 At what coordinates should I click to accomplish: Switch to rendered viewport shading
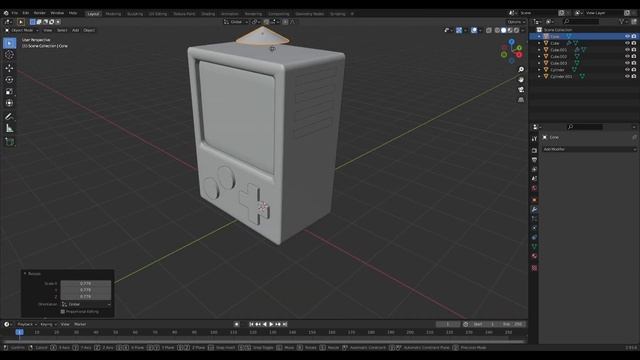pos(516,30)
